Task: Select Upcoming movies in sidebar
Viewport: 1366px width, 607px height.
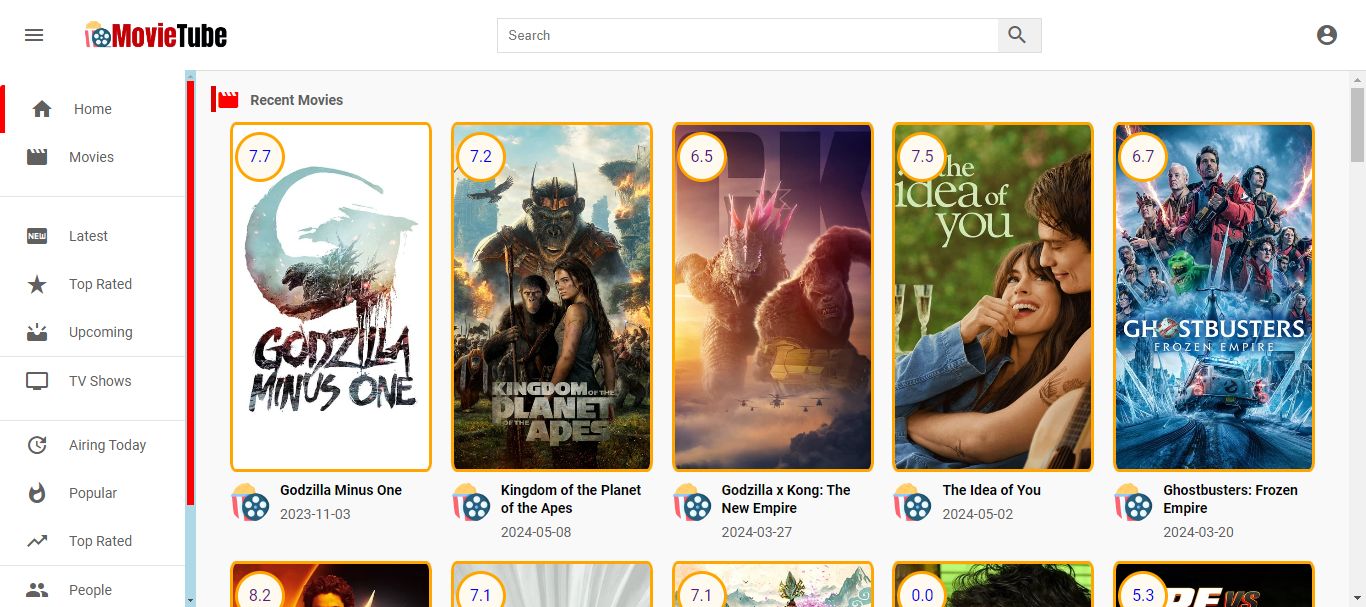Action: pyautogui.click(x=100, y=332)
